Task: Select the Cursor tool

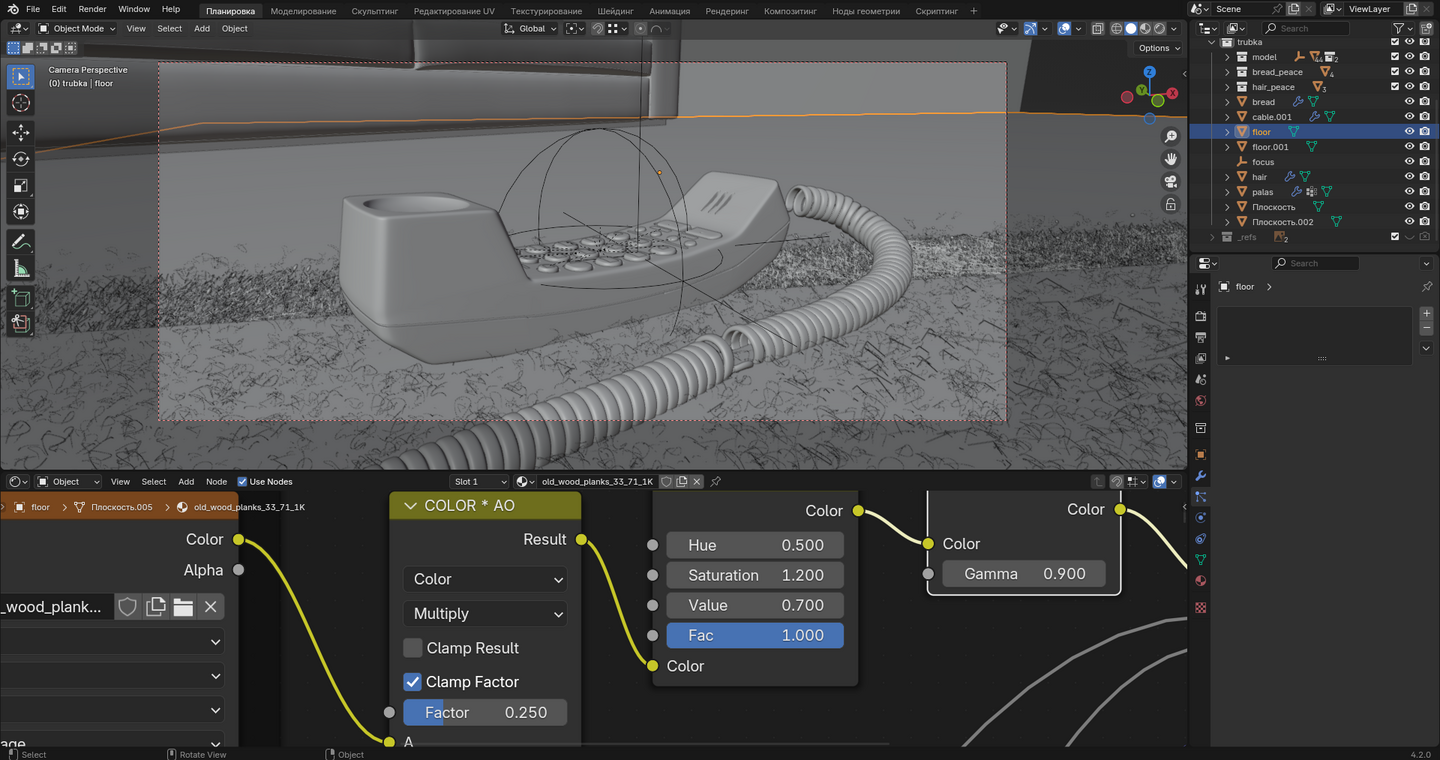Action: [x=20, y=103]
